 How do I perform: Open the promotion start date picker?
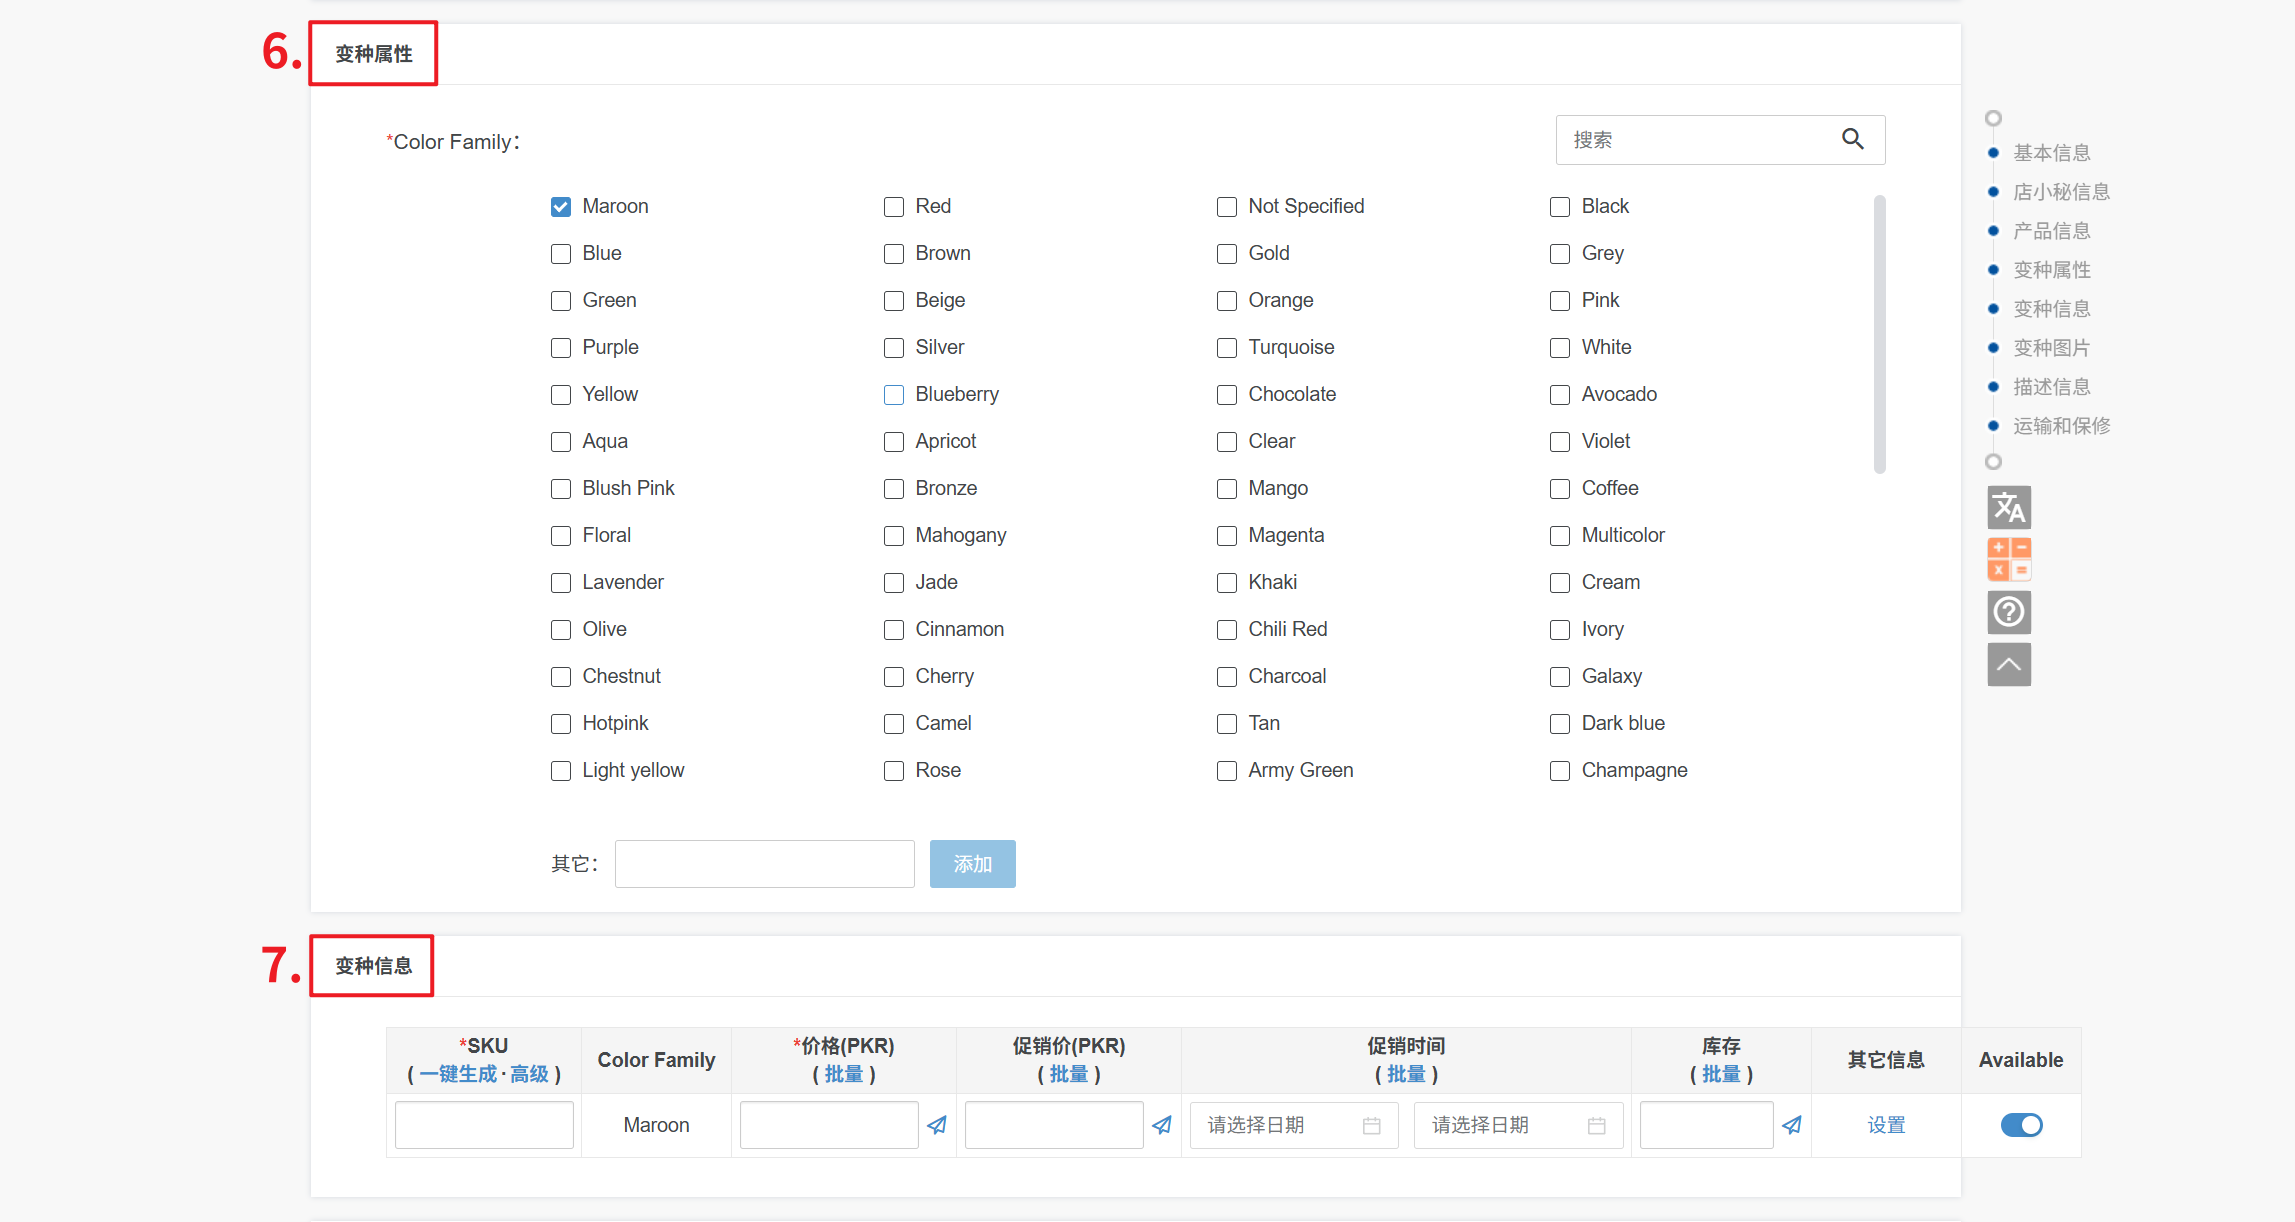pos(1293,1125)
